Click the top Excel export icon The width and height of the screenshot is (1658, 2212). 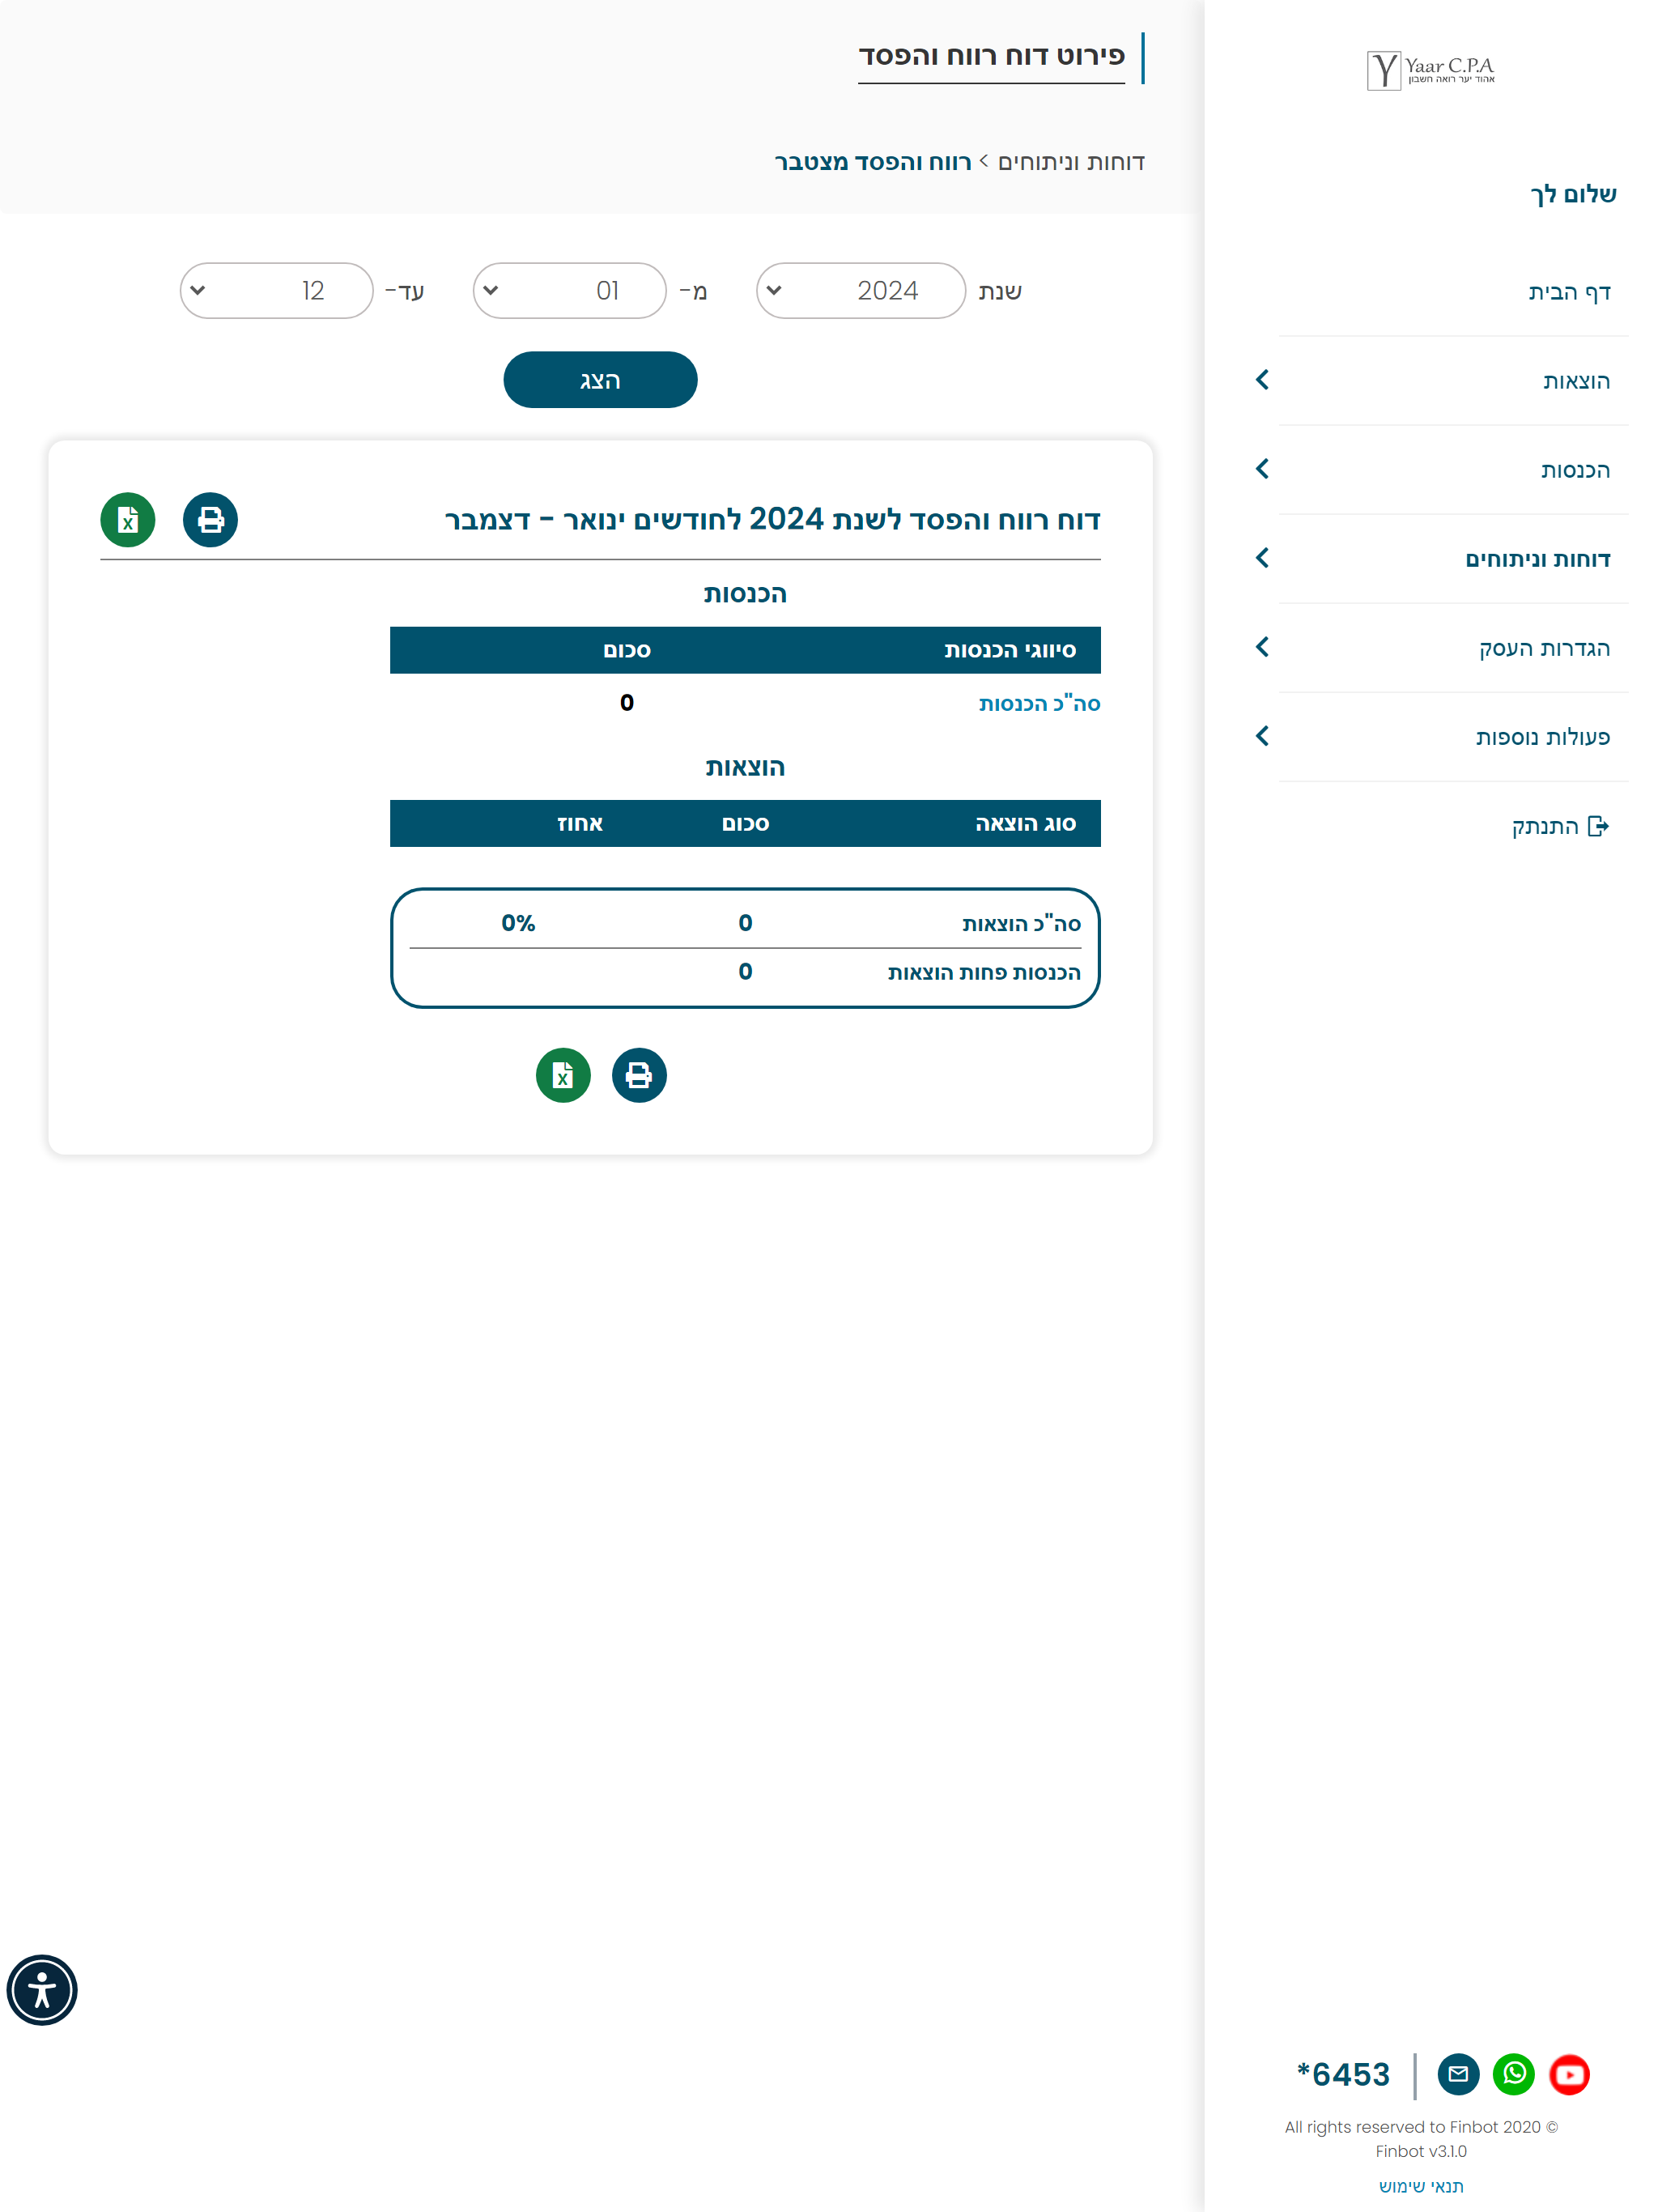(x=128, y=519)
